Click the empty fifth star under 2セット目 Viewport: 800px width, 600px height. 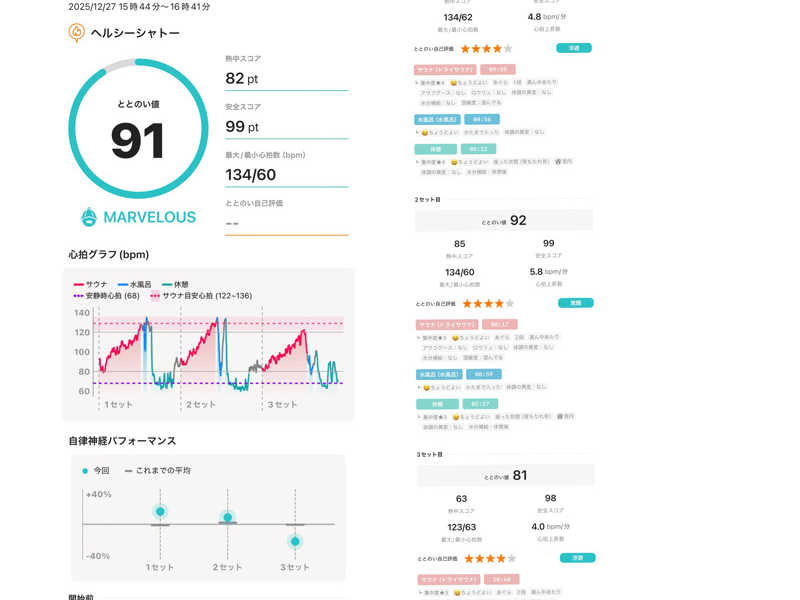click(x=508, y=303)
